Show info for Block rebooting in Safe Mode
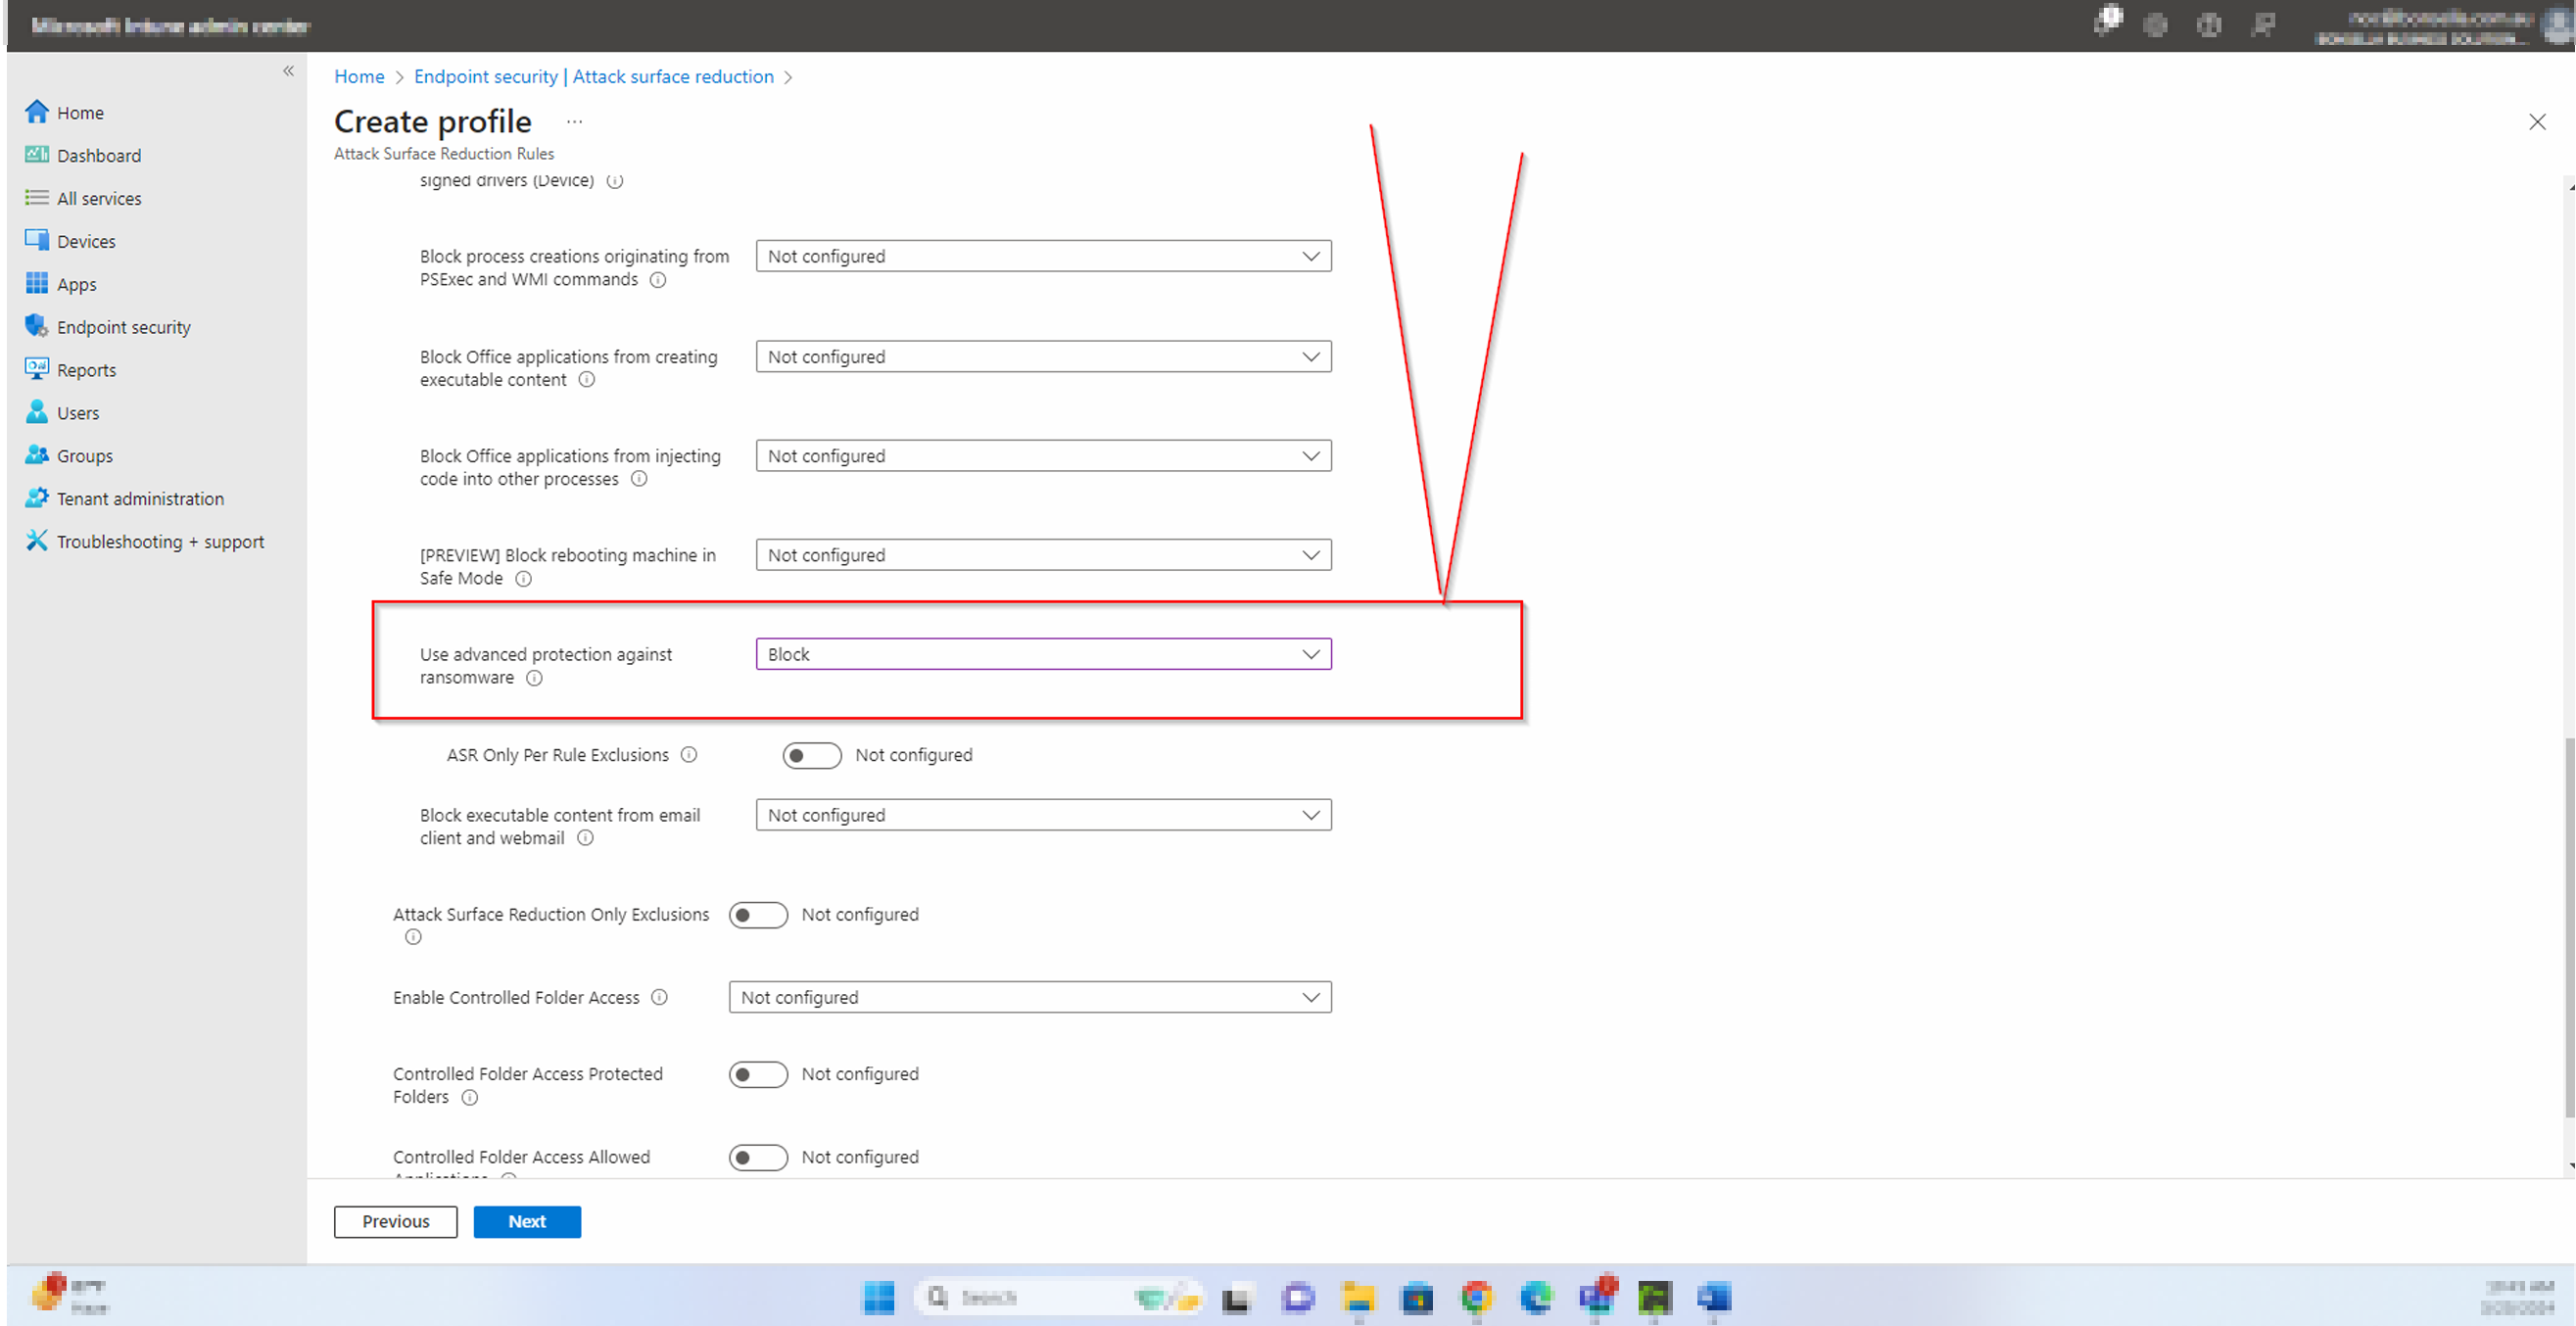 [x=523, y=579]
